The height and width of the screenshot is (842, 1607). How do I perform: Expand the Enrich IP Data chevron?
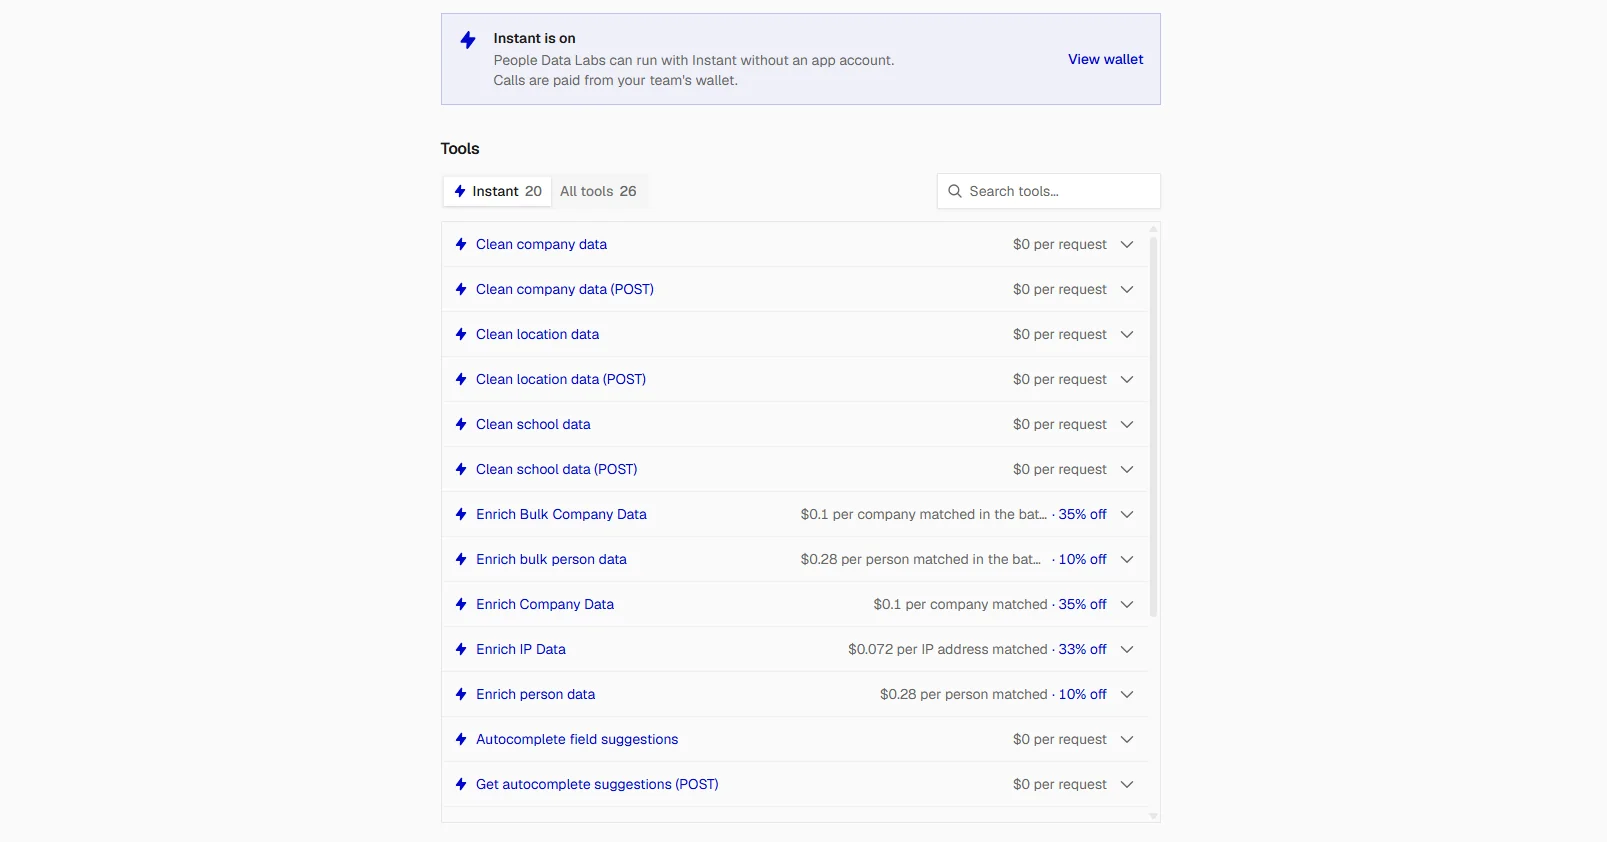(x=1127, y=649)
